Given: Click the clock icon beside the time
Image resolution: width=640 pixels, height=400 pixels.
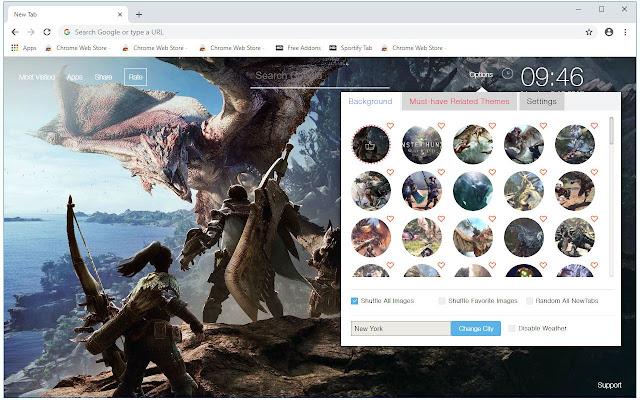Looking at the screenshot, I should coord(507,73).
